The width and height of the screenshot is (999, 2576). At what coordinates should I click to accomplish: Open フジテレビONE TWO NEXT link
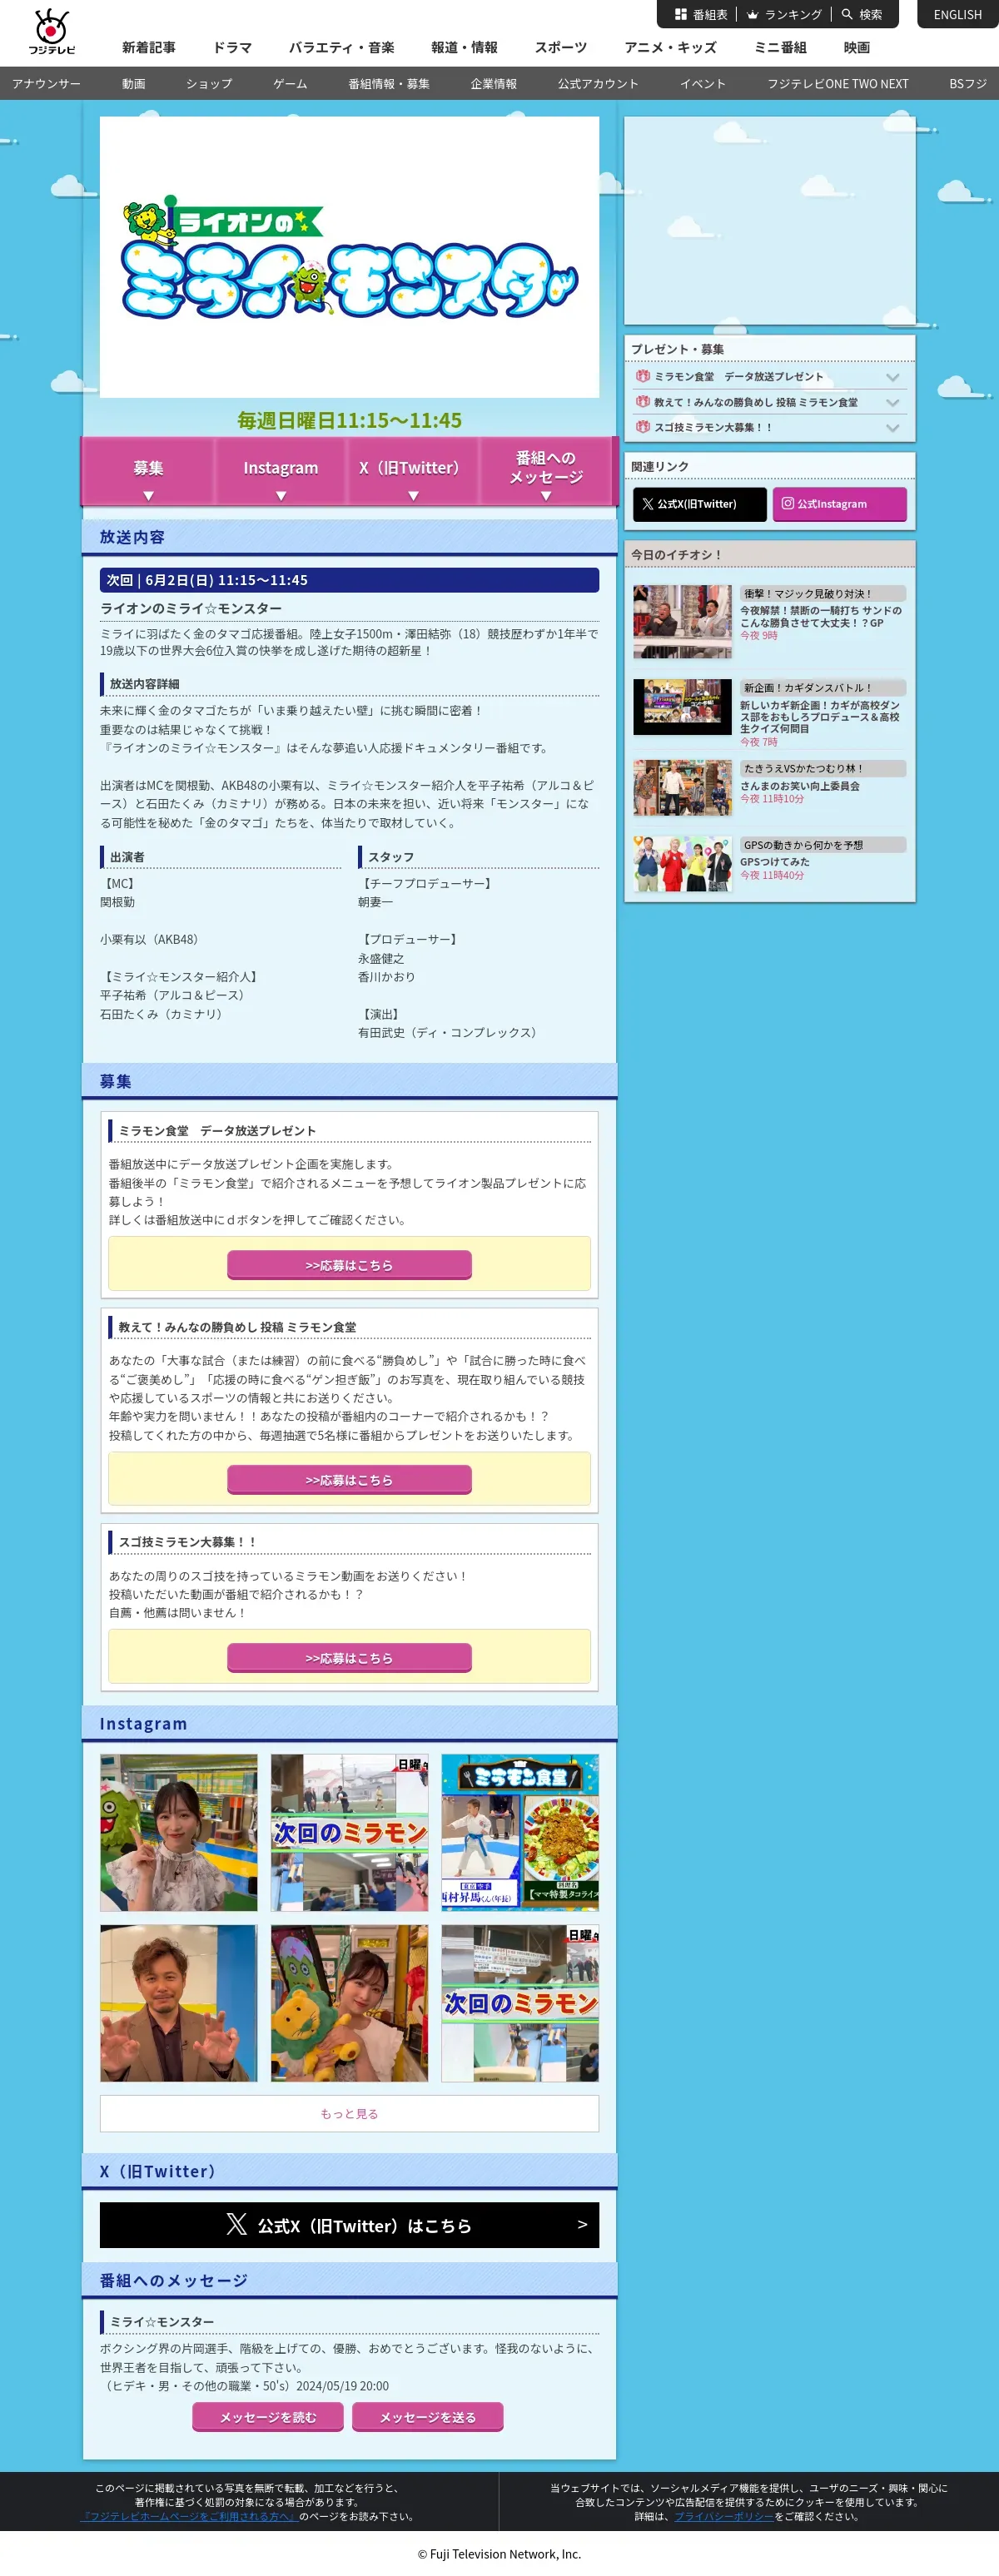click(x=838, y=84)
